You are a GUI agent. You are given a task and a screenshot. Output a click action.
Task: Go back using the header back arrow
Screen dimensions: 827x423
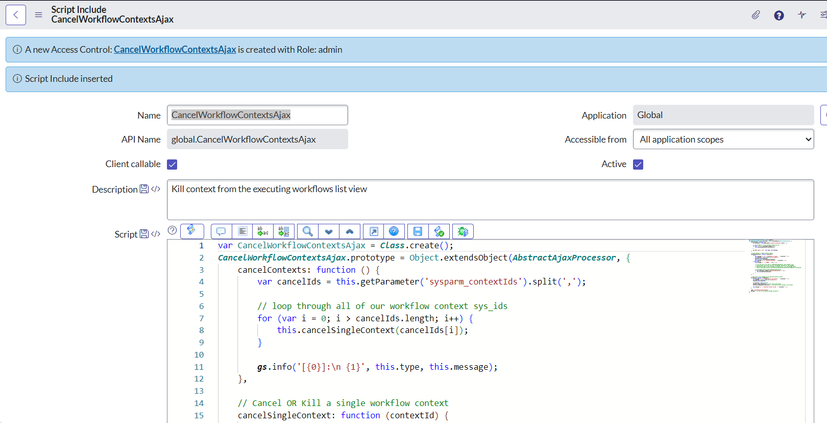[15, 15]
